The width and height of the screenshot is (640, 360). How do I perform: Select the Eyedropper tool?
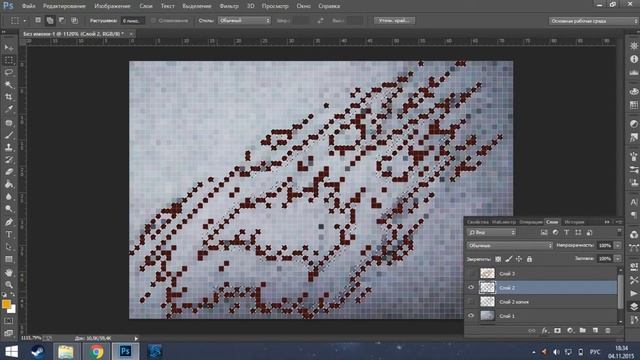(x=9, y=109)
